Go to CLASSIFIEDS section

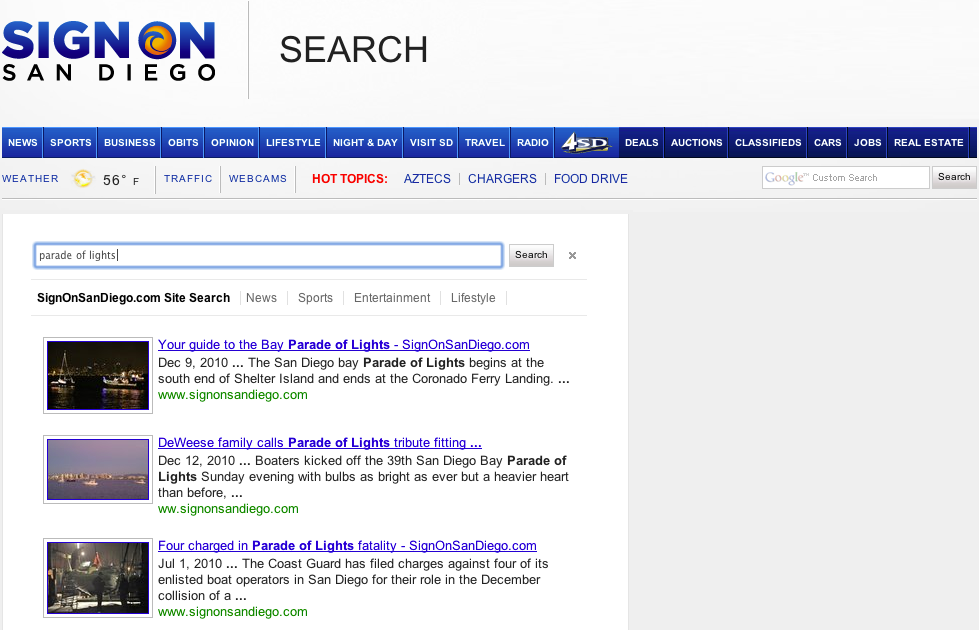pos(768,143)
